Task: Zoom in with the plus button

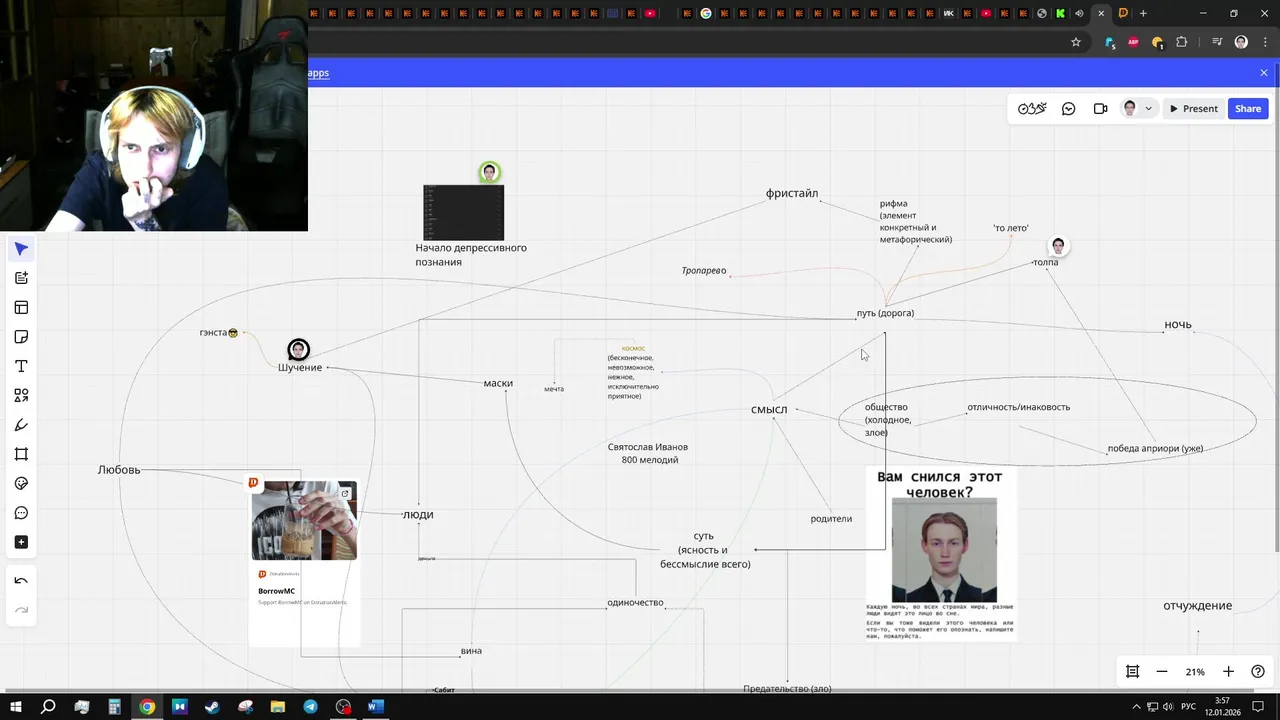Action: point(1229,672)
